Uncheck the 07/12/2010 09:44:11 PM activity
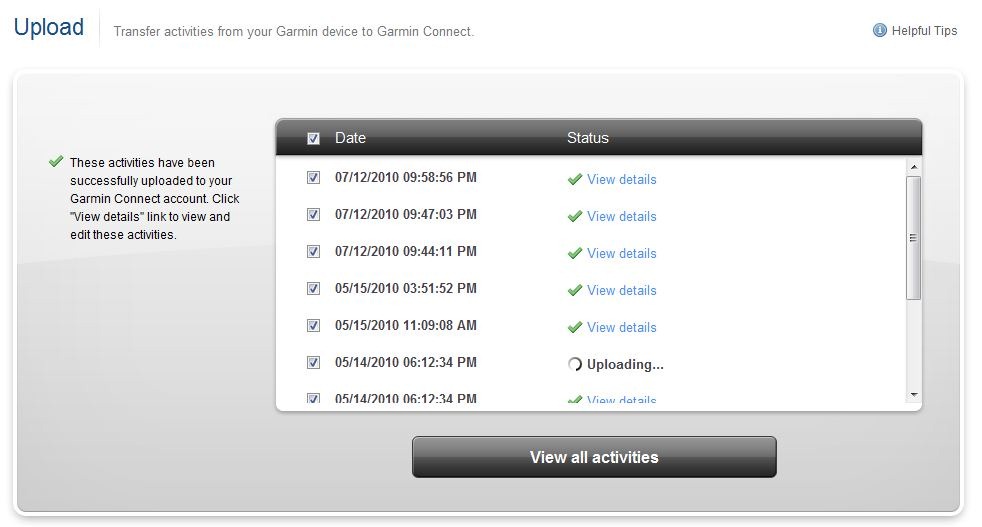This screenshot has width=982, height=527. click(x=313, y=251)
